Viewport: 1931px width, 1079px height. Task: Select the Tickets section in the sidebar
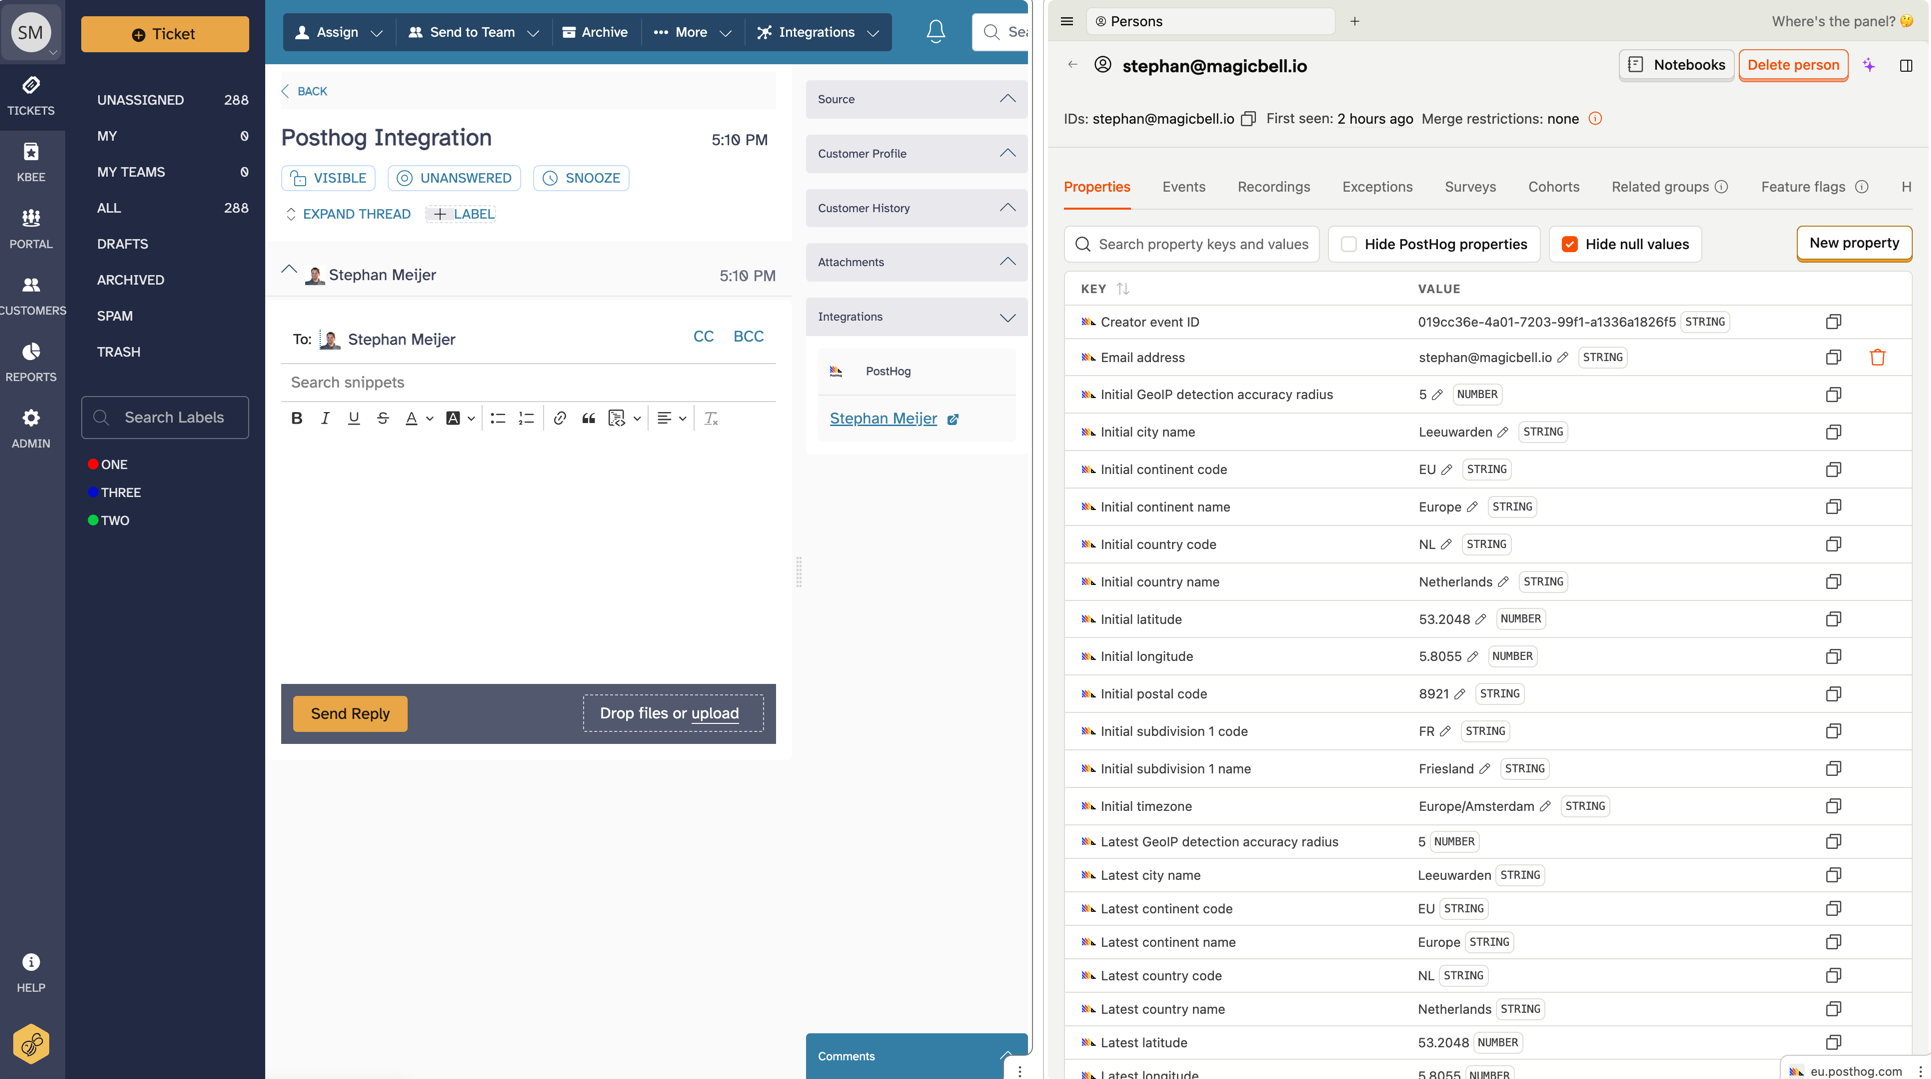click(31, 95)
